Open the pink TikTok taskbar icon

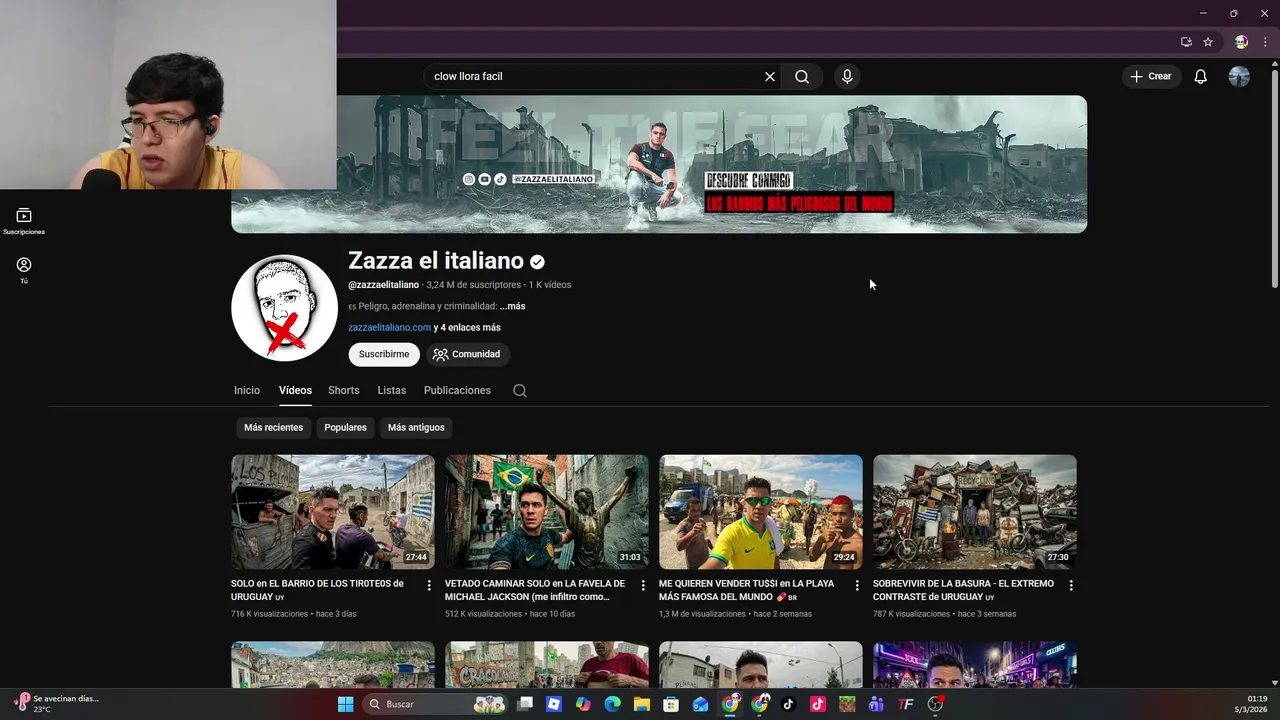pos(817,704)
